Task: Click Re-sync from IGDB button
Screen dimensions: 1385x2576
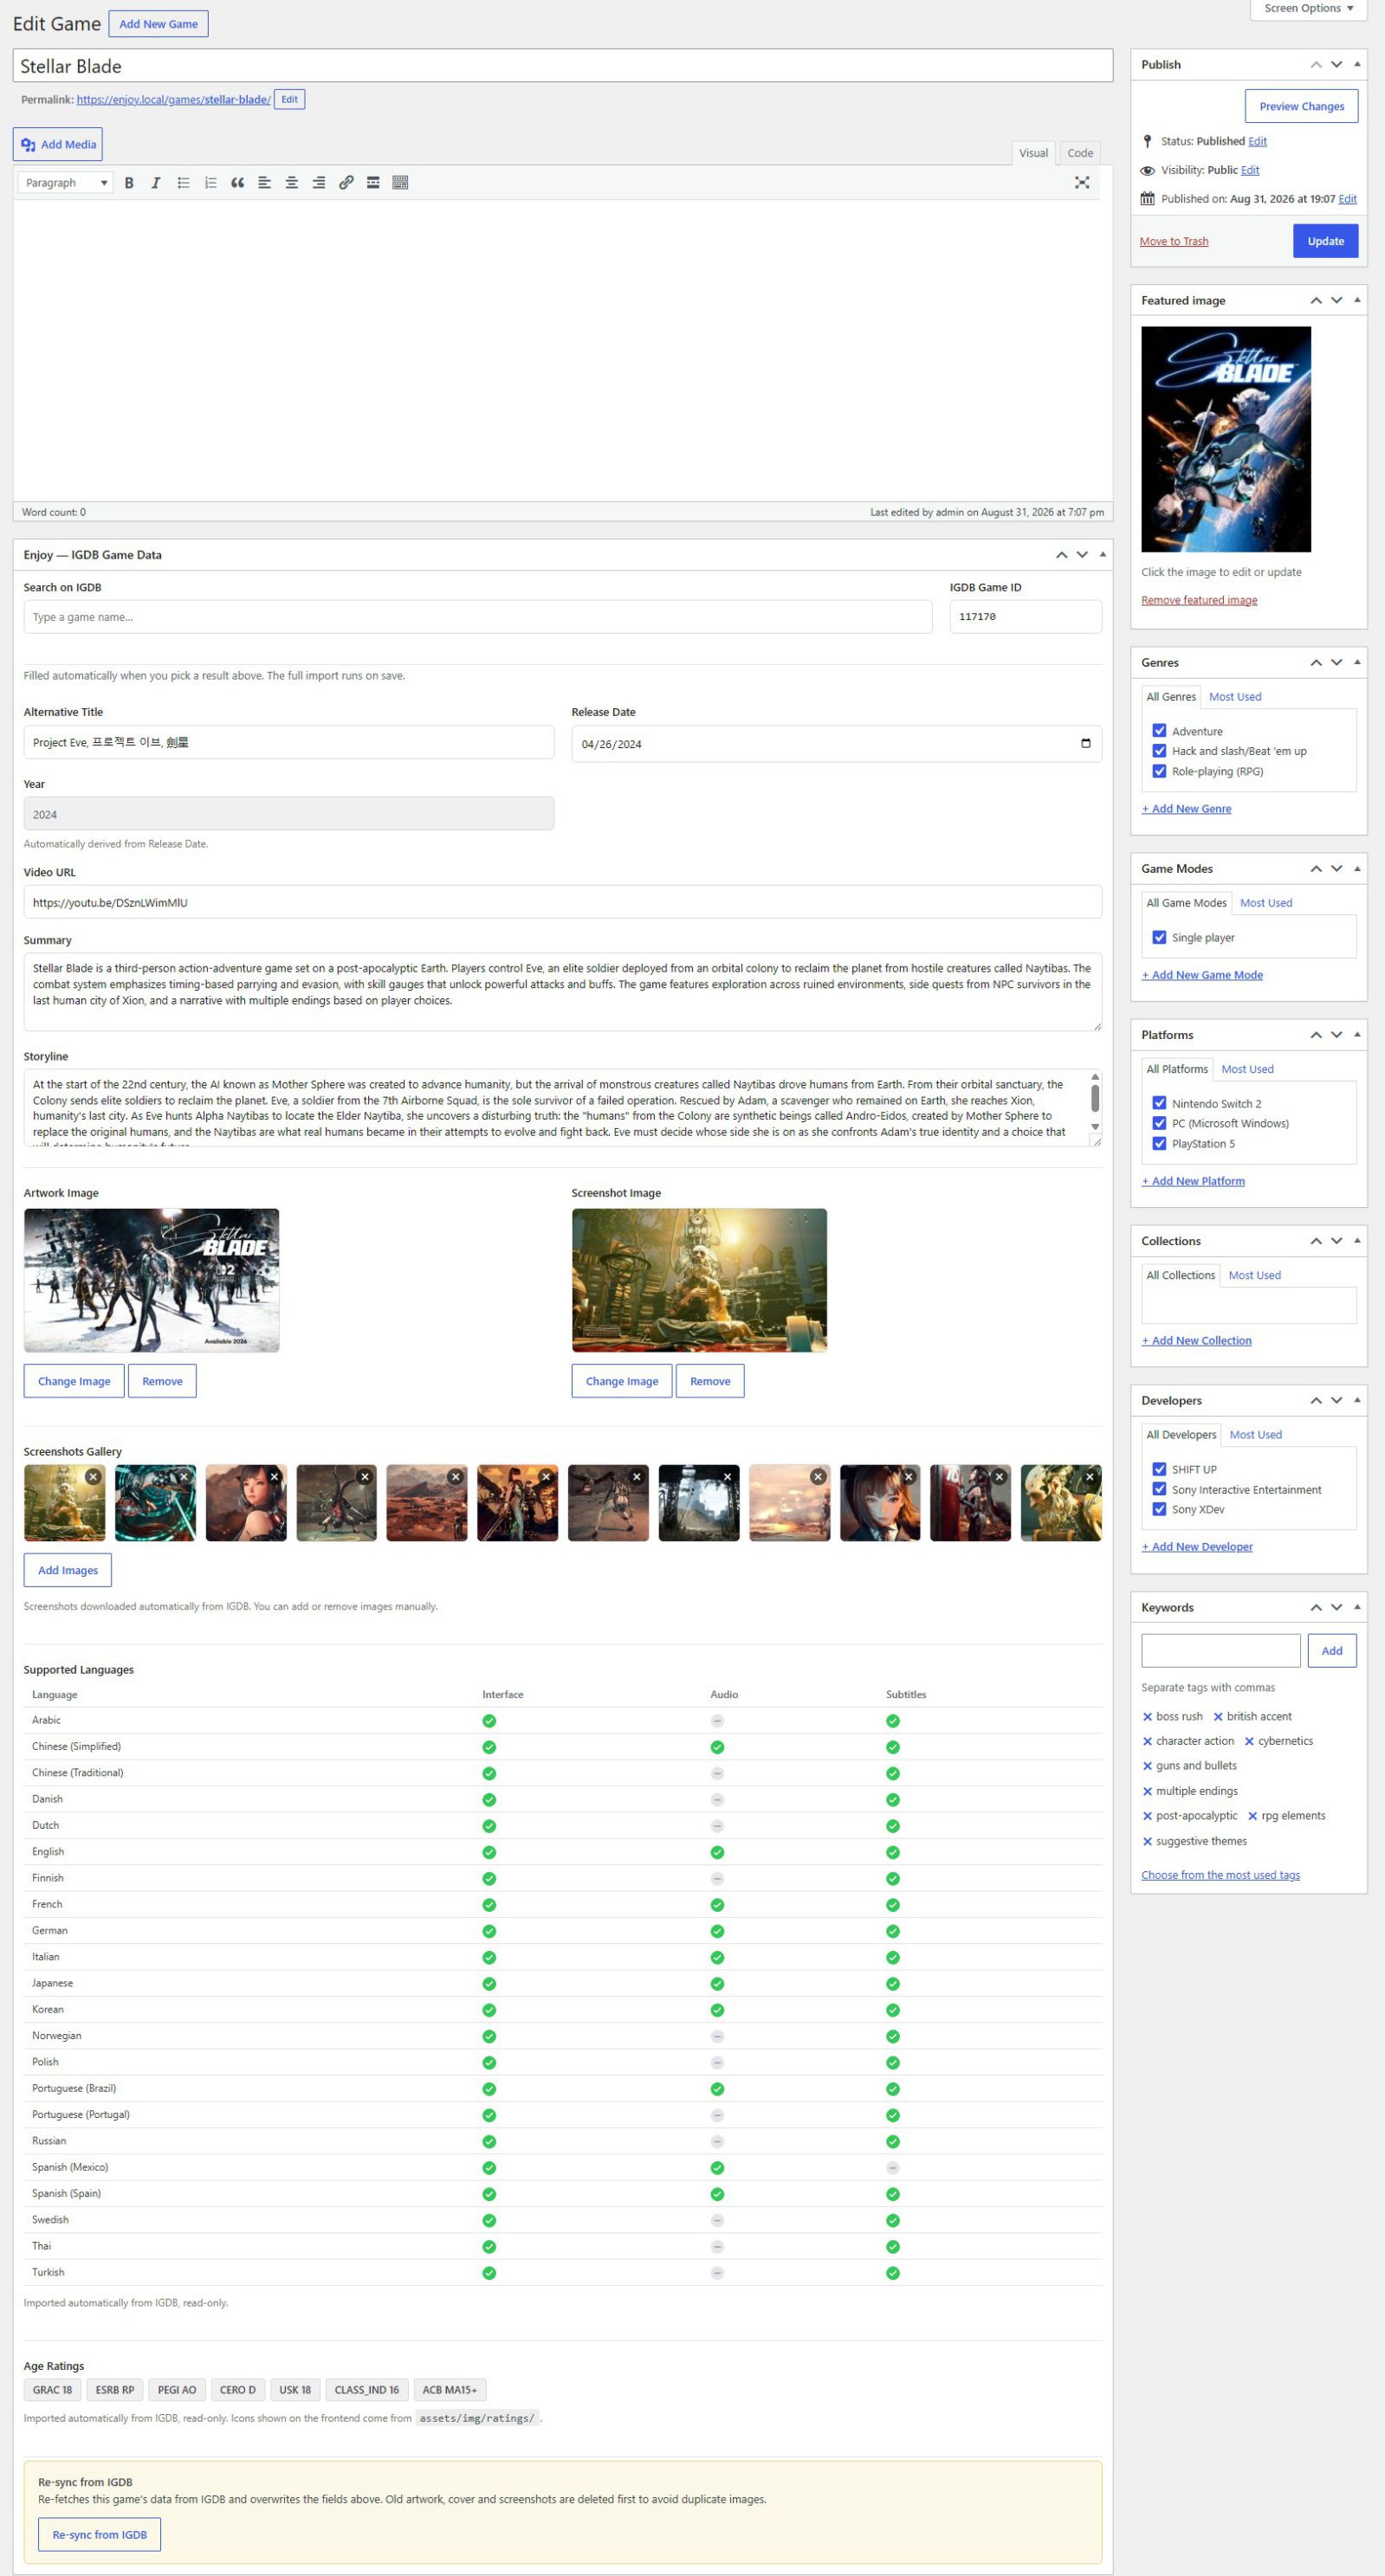Action: (99, 2534)
